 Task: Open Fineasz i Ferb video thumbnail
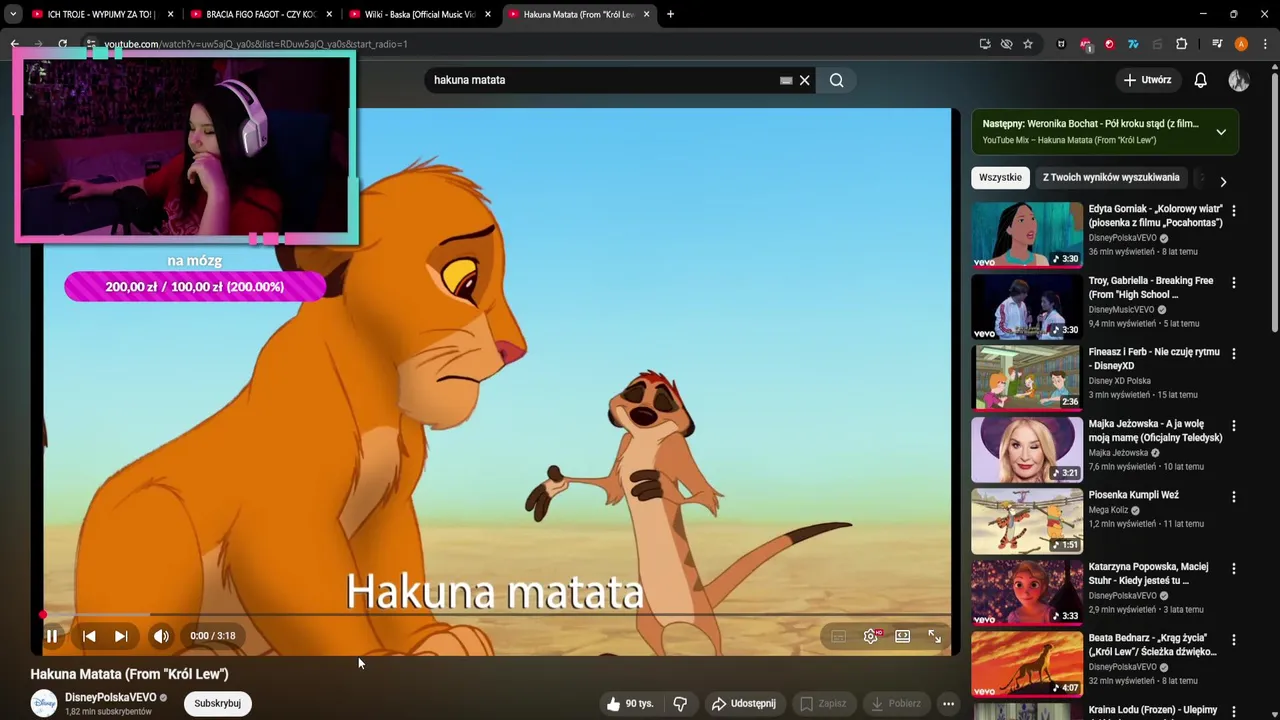pos(1027,378)
